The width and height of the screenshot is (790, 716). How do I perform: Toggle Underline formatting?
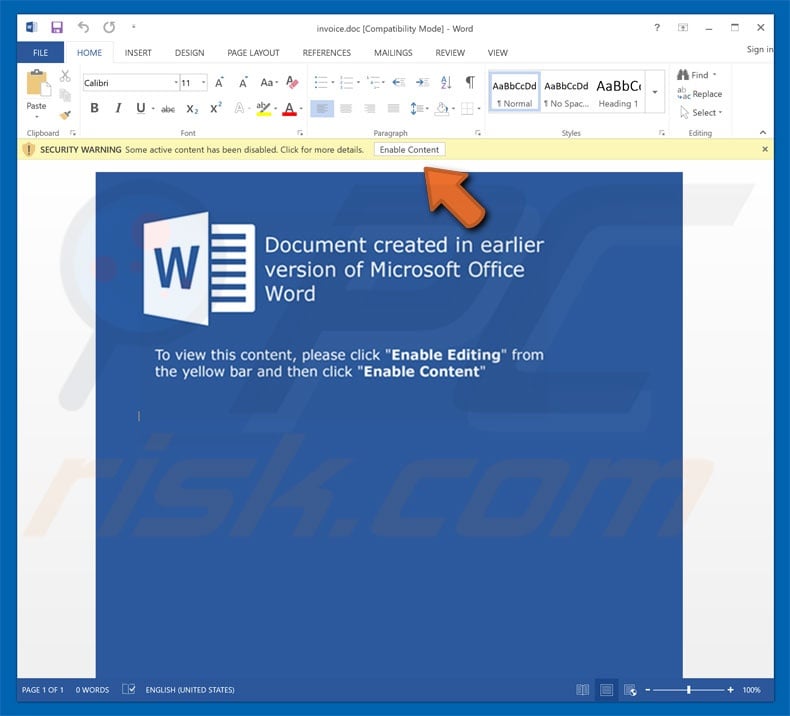coord(141,108)
